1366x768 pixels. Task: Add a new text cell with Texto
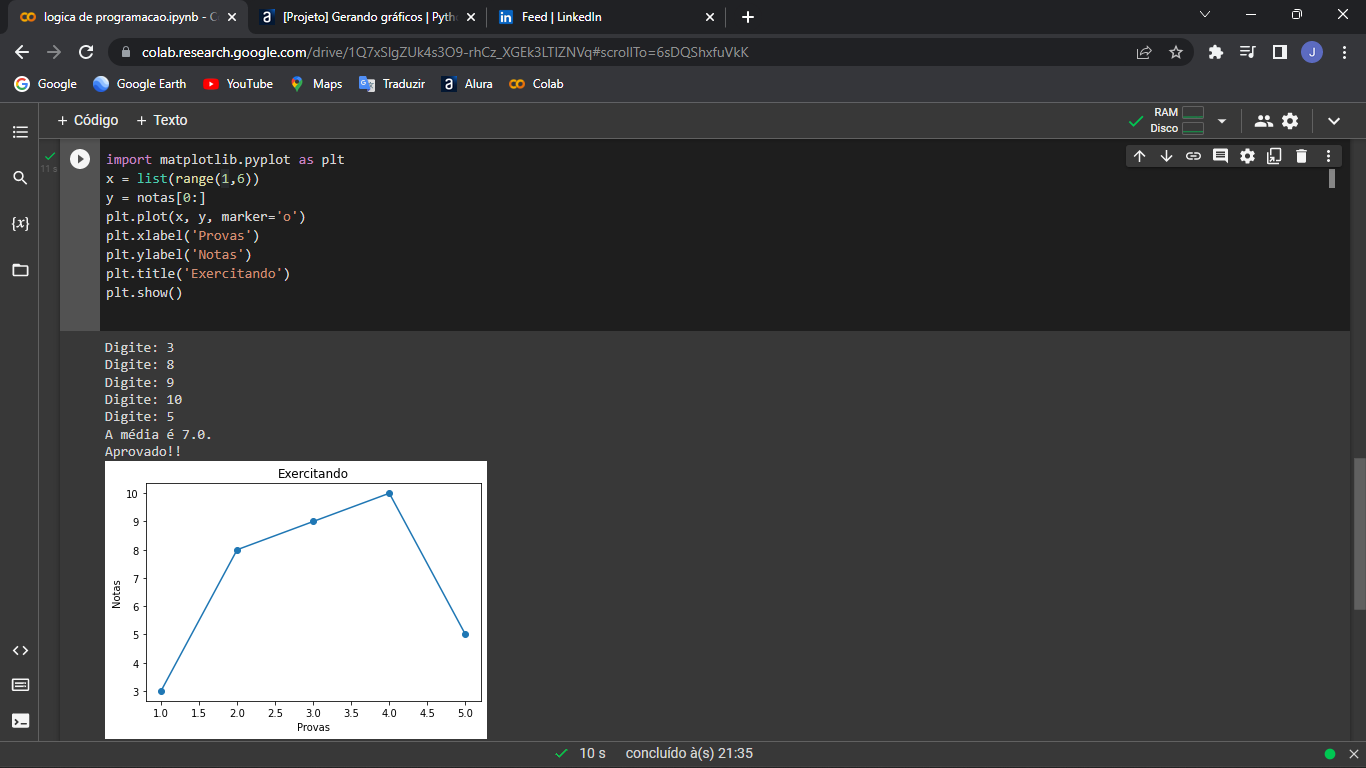click(x=162, y=120)
